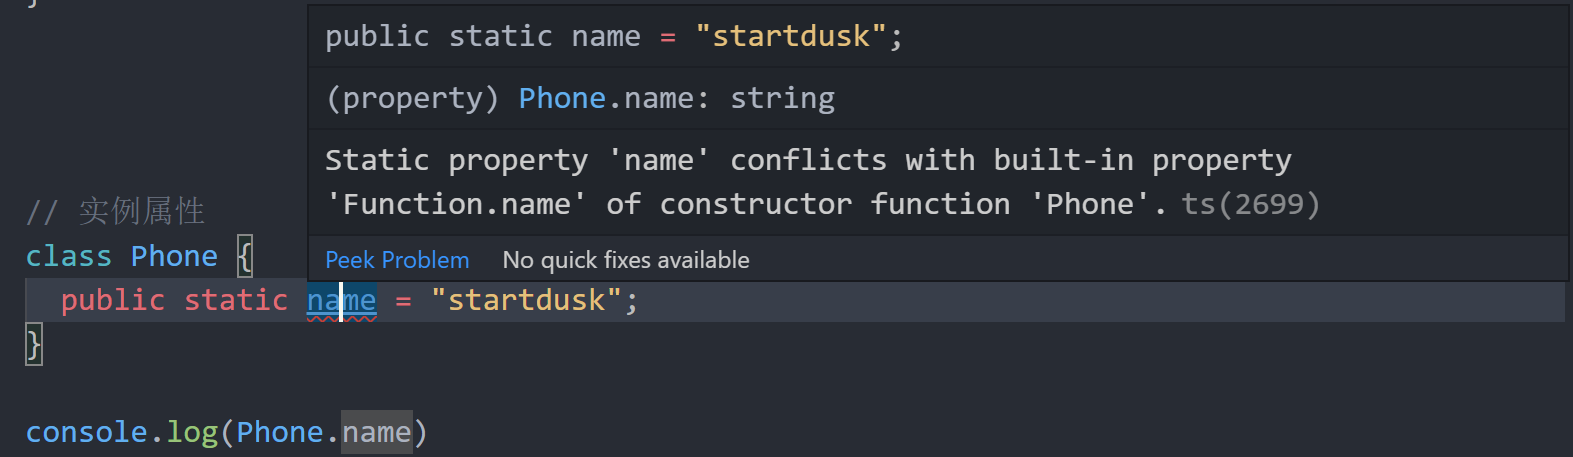This screenshot has width=1573, height=457.
Task: Click the Chinese comment line above class Phone
Action: (115, 212)
